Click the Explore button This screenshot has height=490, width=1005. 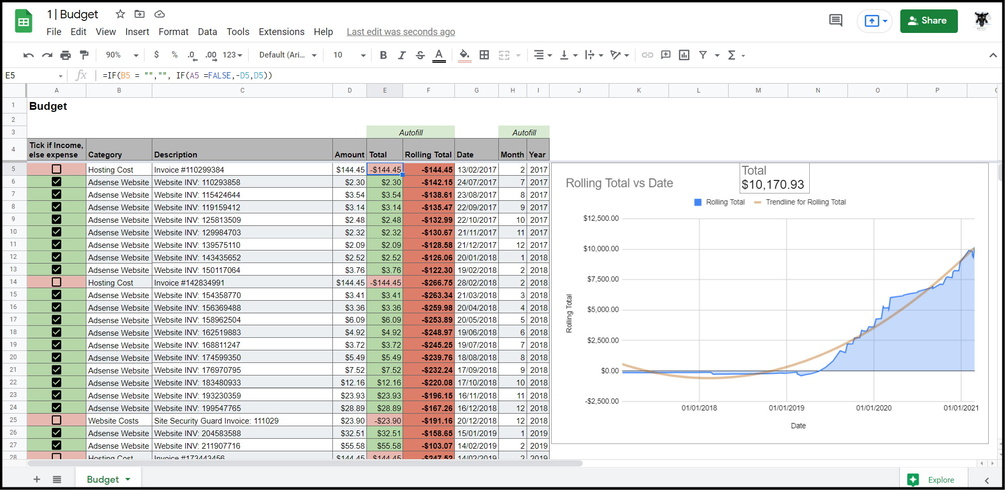coord(933,479)
